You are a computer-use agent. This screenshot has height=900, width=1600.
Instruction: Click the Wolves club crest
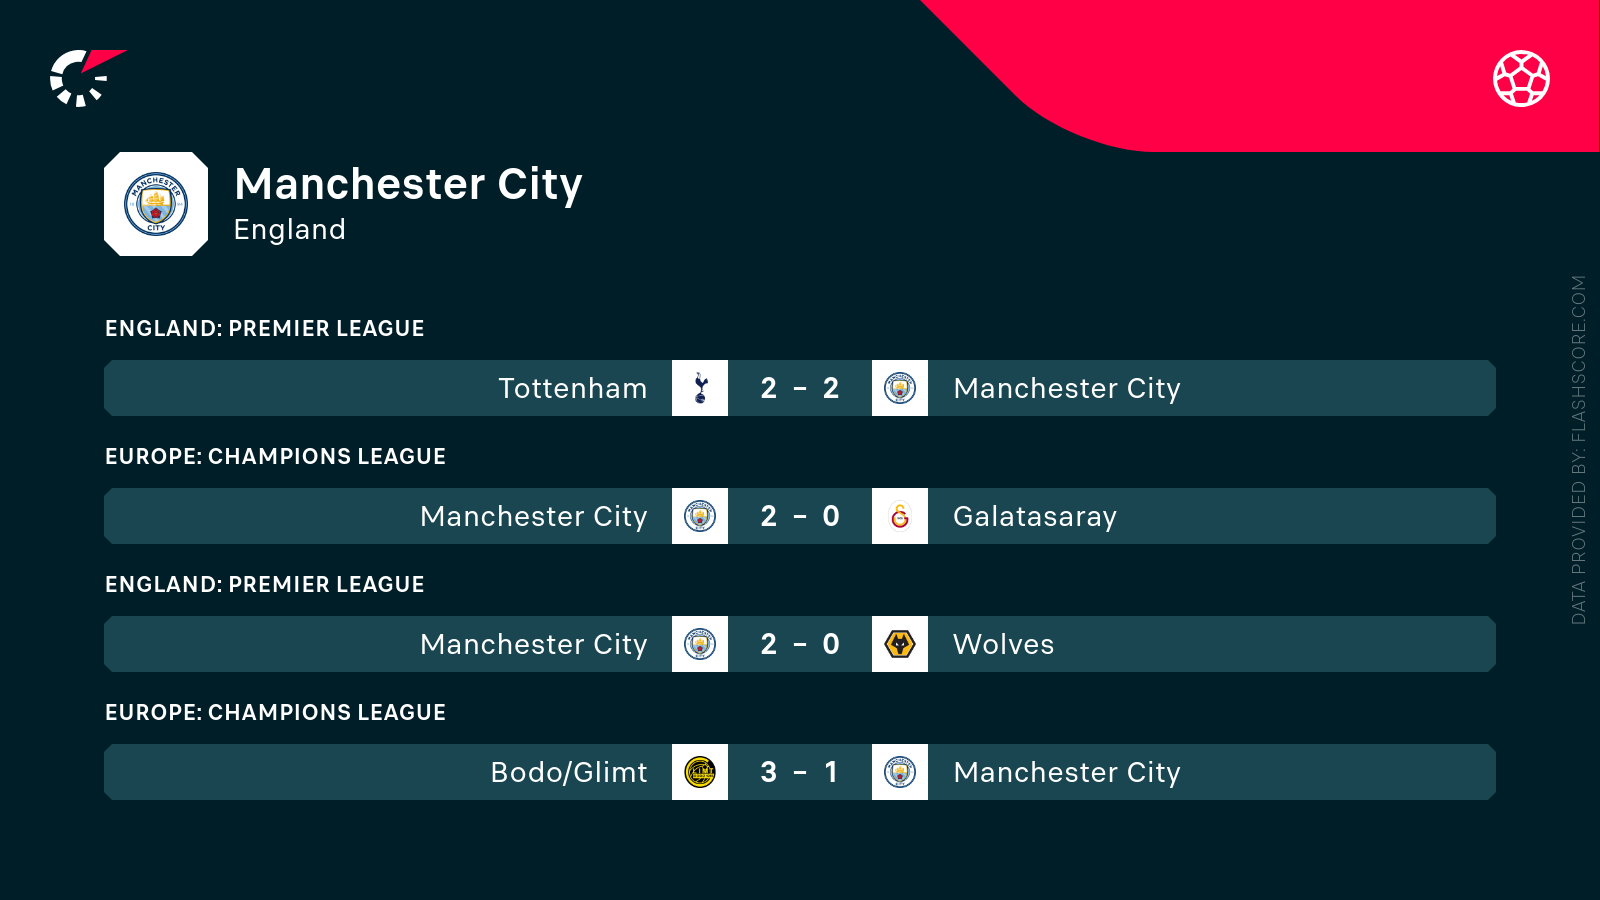(900, 644)
